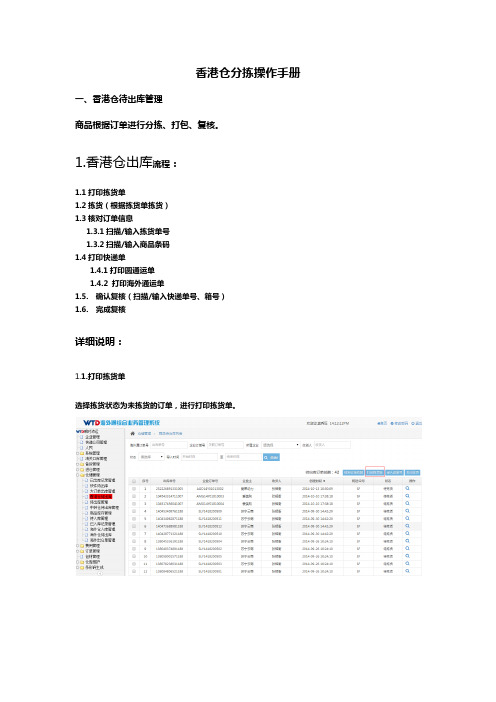Click the line 1.3.1 扫描/输入拣货单号
The width and height of the screenshot is (496, 702).
[x=128, y=231]
